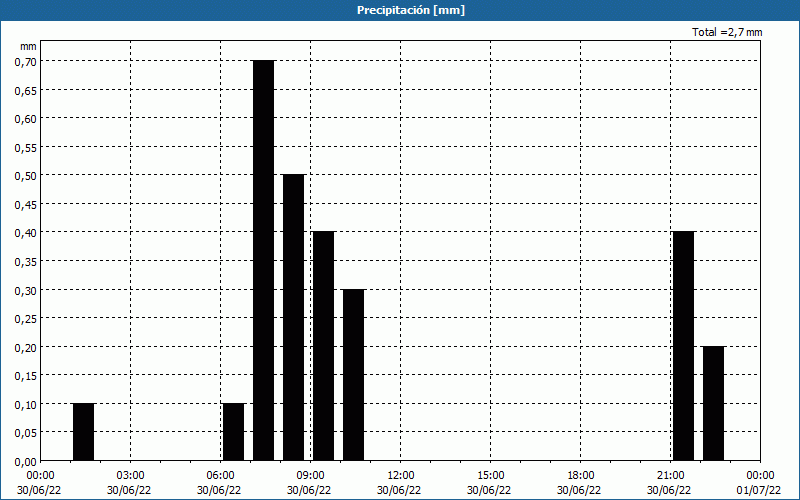Click the 0,55 y-axis label
800x500 pixels.
(26, 147)
